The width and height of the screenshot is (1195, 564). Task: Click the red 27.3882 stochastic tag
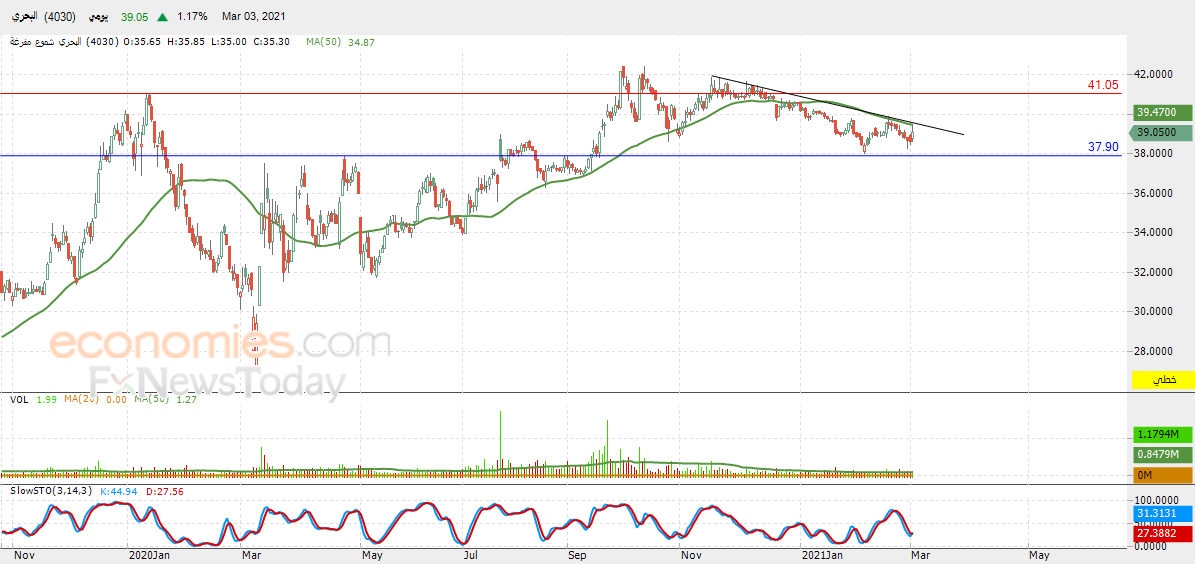(x=1162, y=534)
